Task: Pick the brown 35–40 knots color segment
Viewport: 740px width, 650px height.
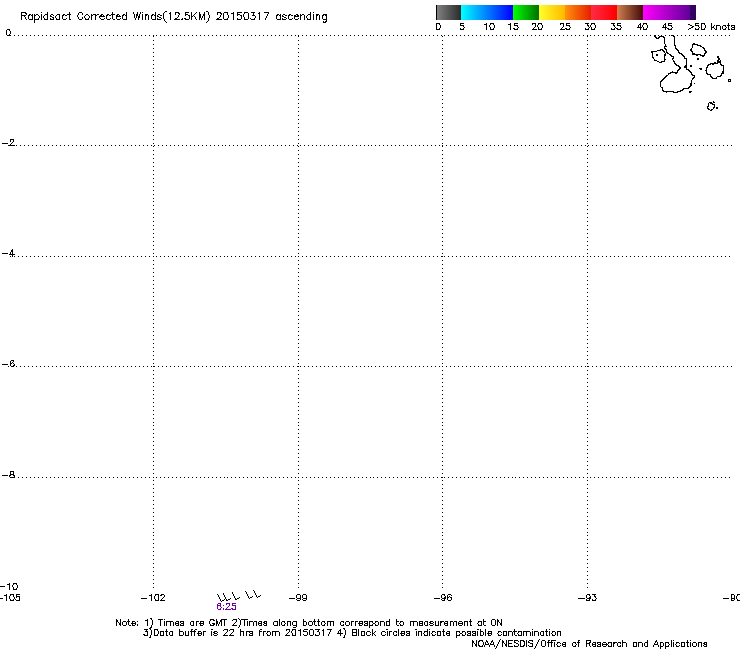Action: tap(630, 12)
